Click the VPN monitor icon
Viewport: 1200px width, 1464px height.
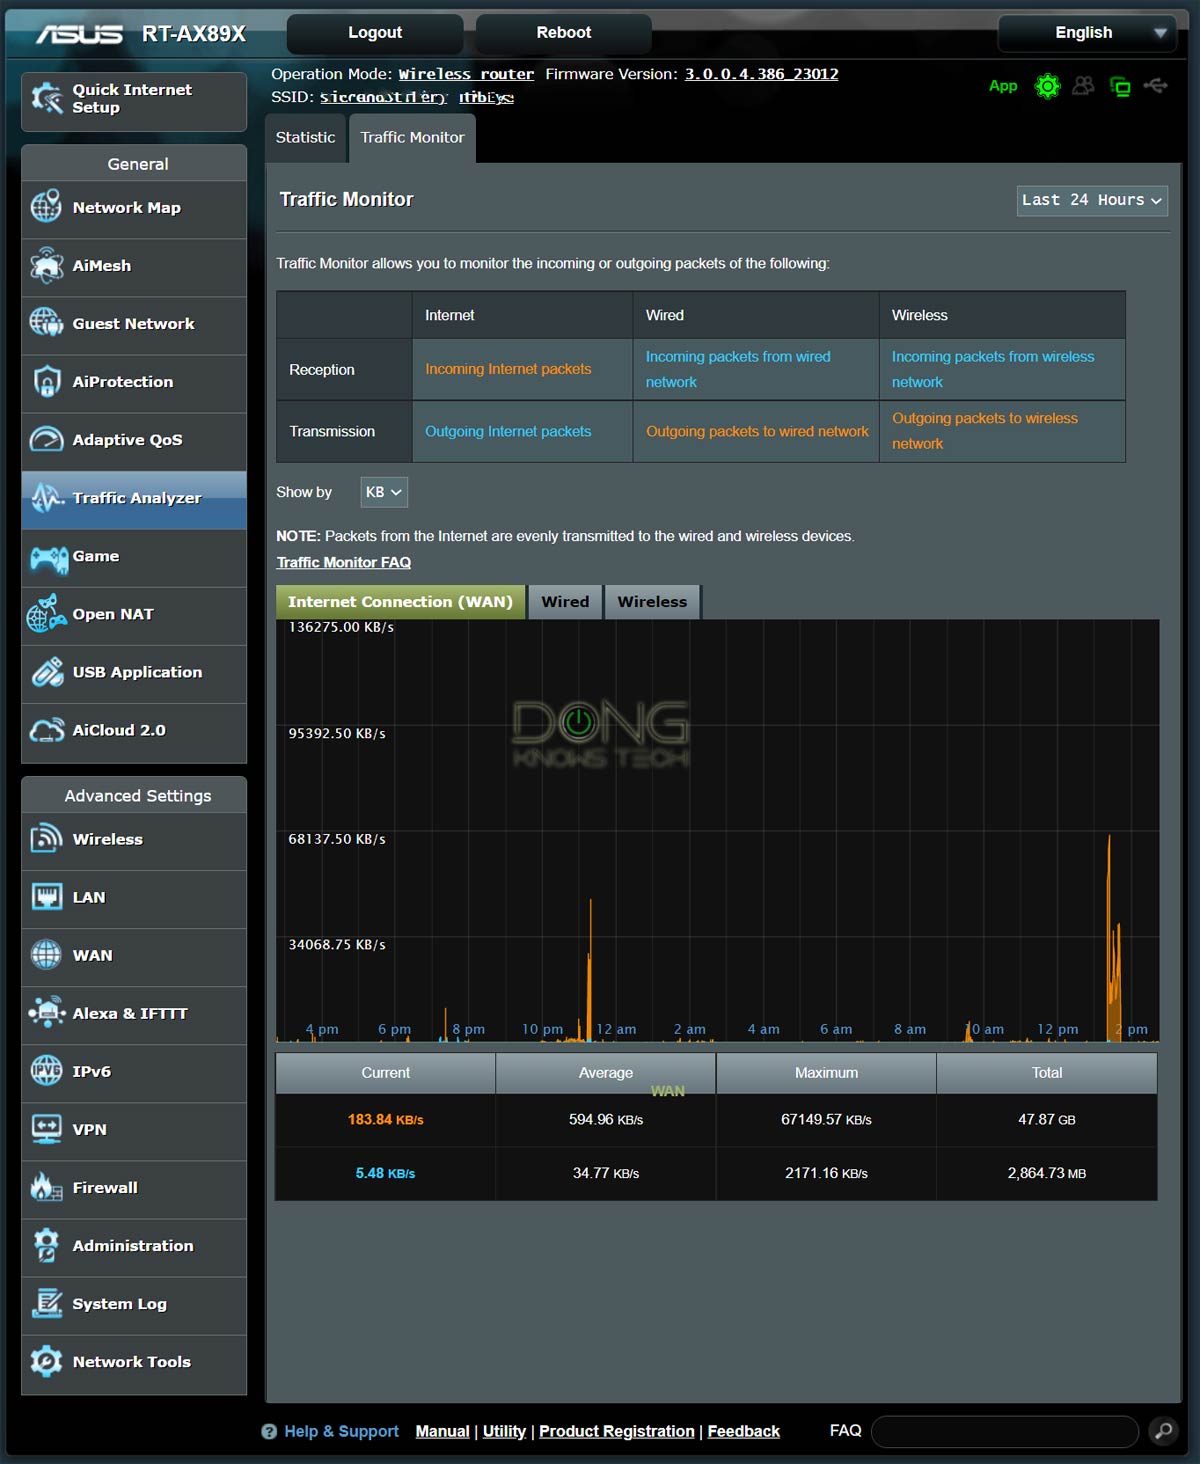click(x=46, y=1129)
